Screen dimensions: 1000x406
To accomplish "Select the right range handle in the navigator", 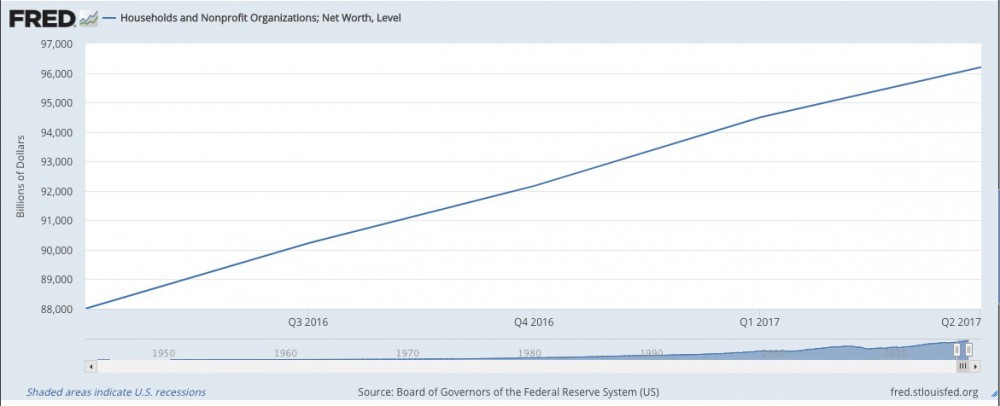I will click(x=968, y=349).
